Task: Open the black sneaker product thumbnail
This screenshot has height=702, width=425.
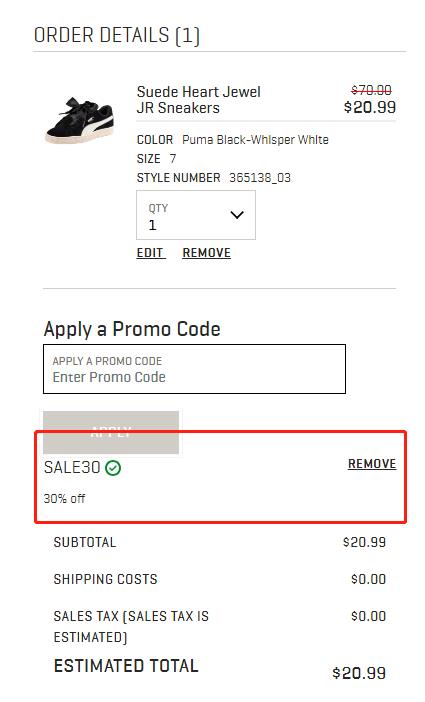Action: (x=80, y=119)
